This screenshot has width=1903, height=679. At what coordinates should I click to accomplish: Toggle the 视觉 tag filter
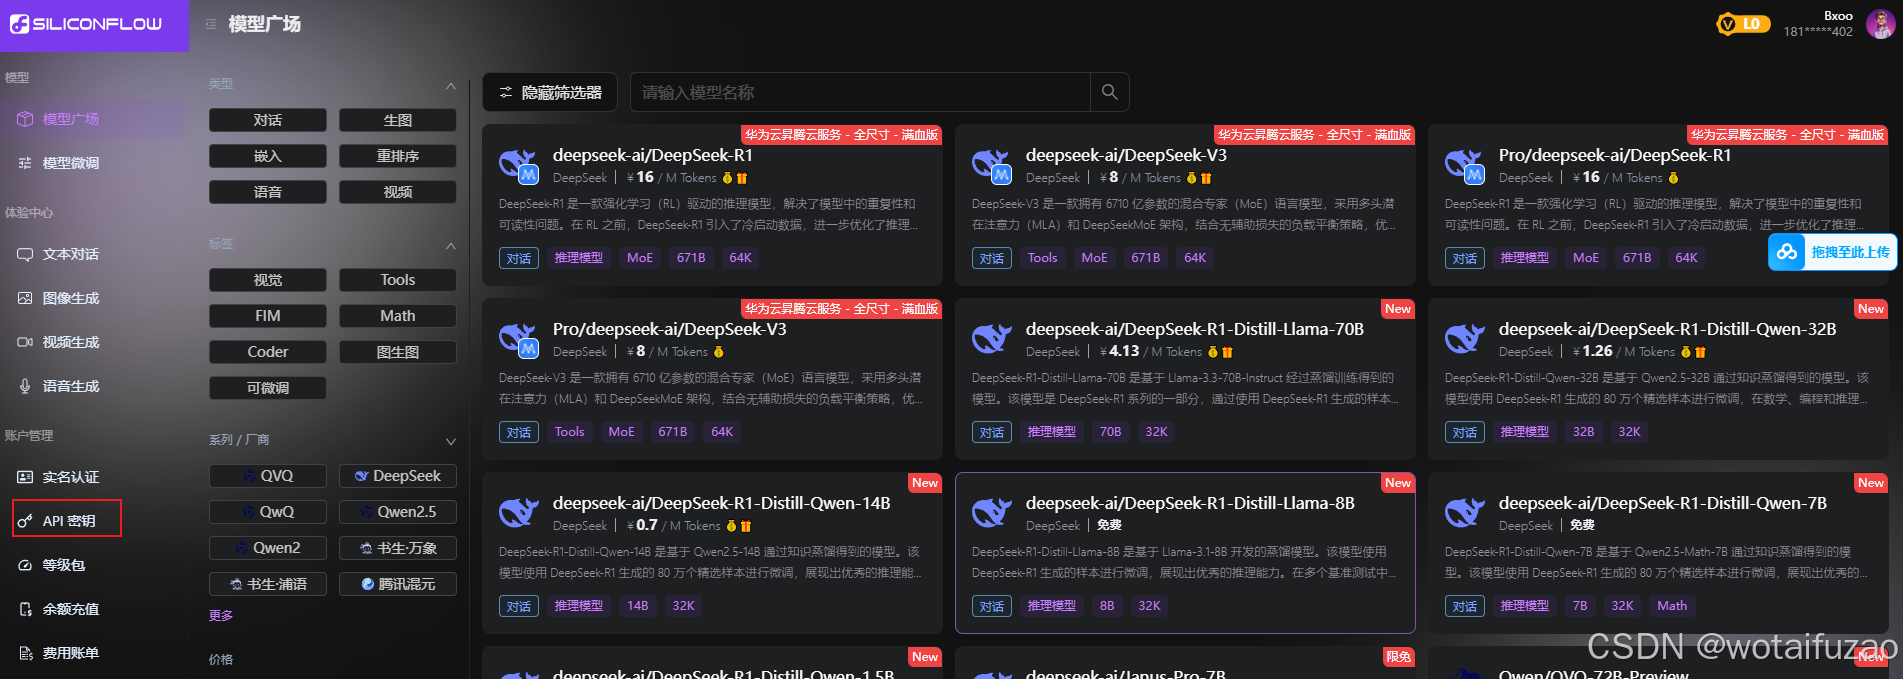point(268,280)
